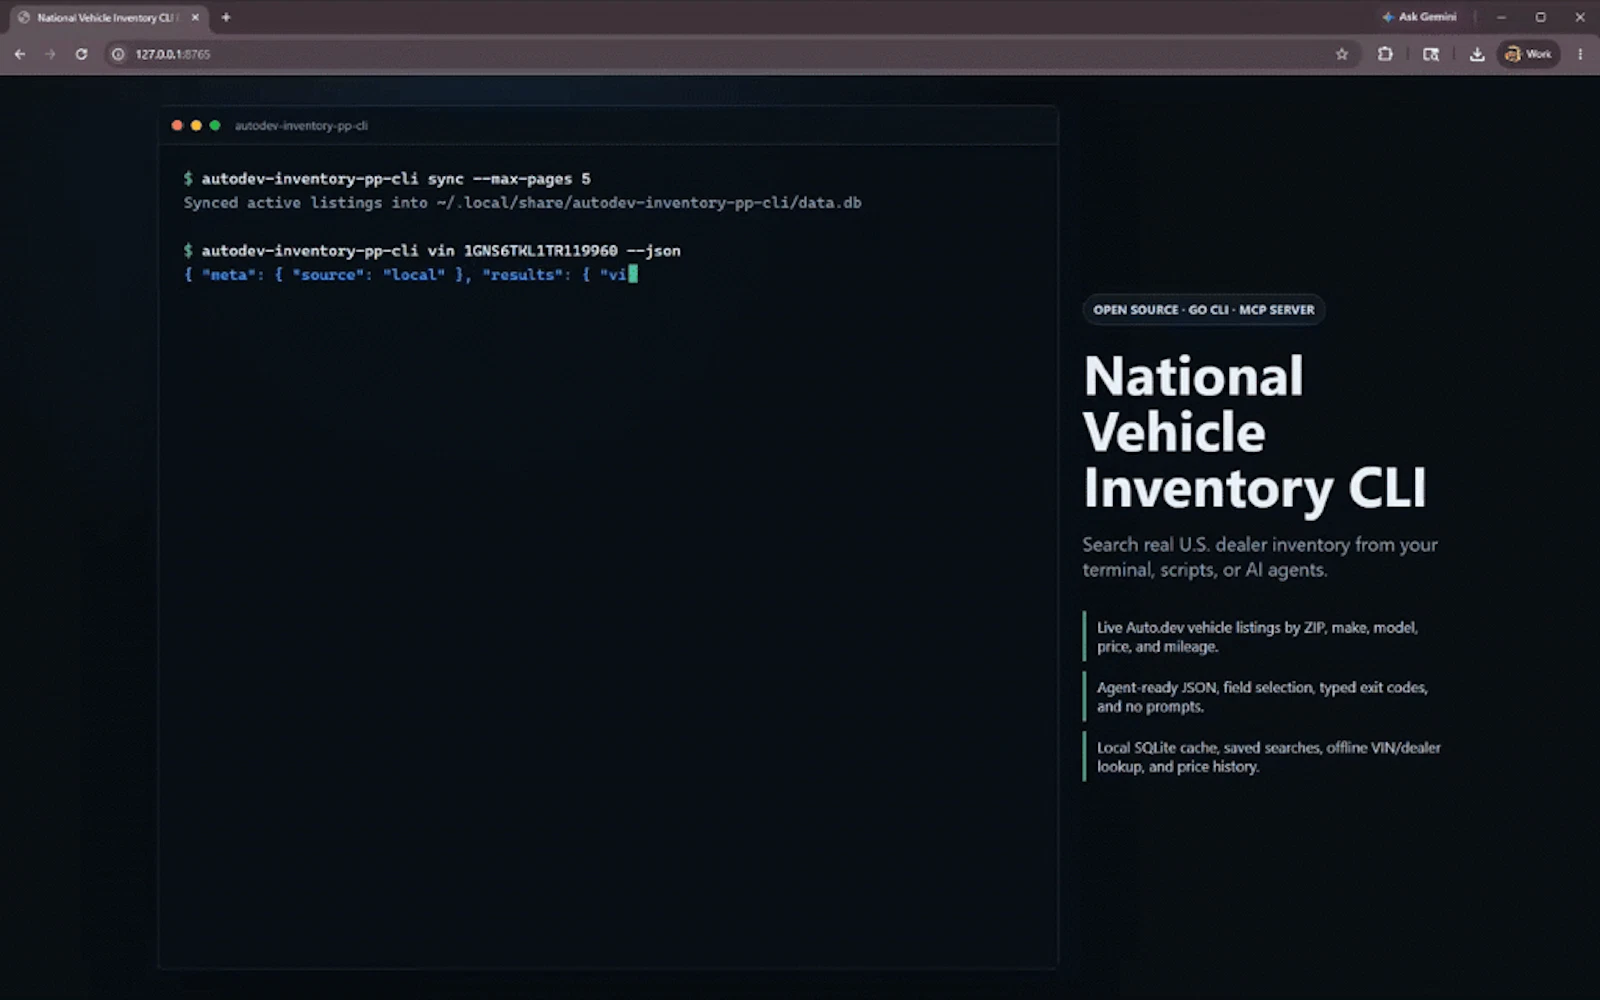Image resolution: width=1600 pixels, height=1000 pixels.
Task: Click the browser forward arrow
Action: point(50,54)
